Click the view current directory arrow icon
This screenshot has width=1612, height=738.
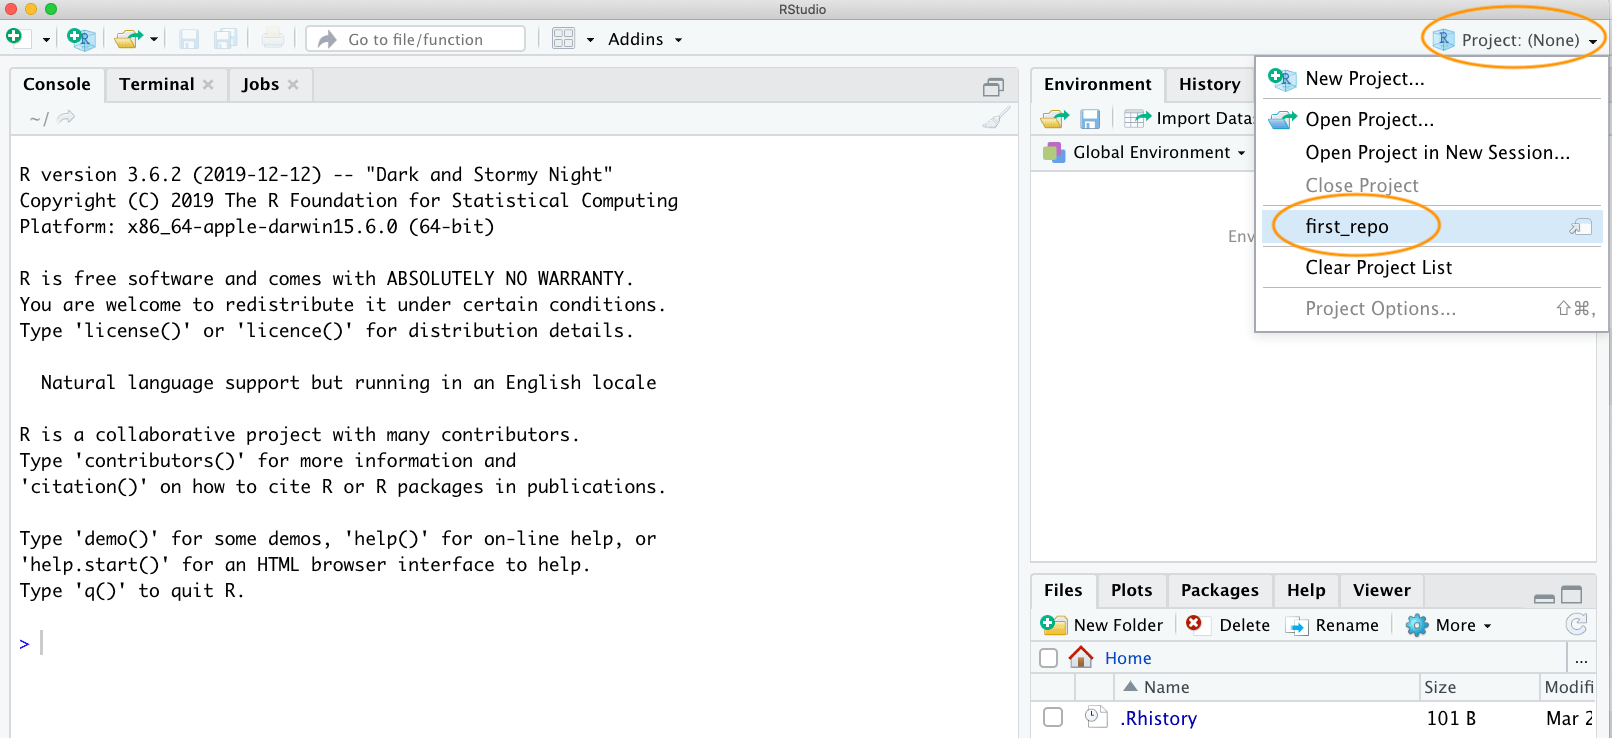point(66,118)
